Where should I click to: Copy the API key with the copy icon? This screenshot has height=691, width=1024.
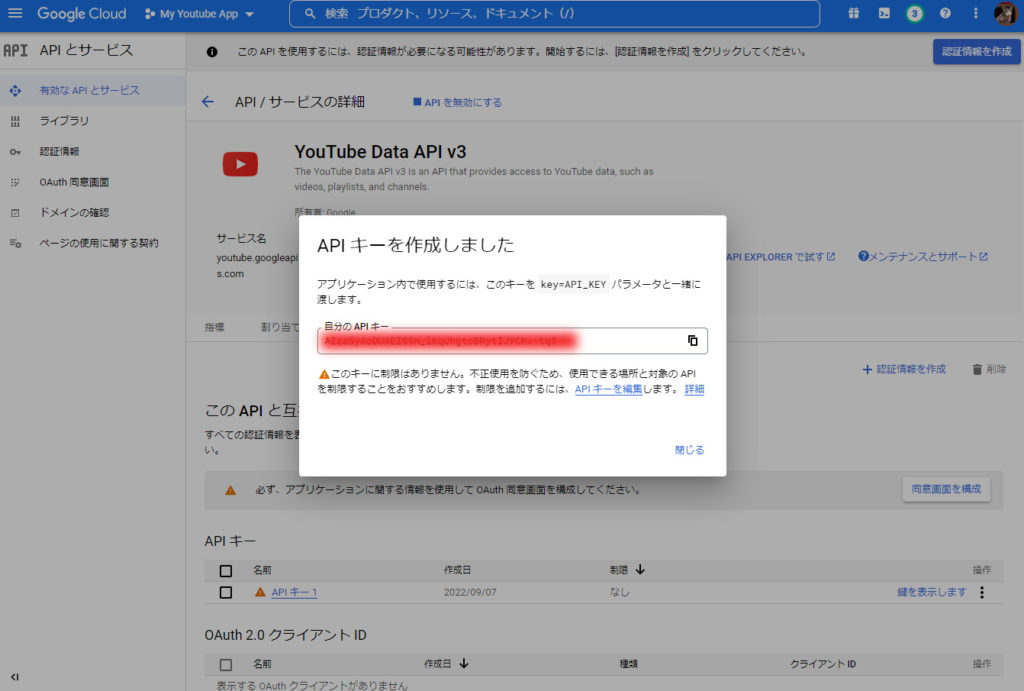(692, 340)
